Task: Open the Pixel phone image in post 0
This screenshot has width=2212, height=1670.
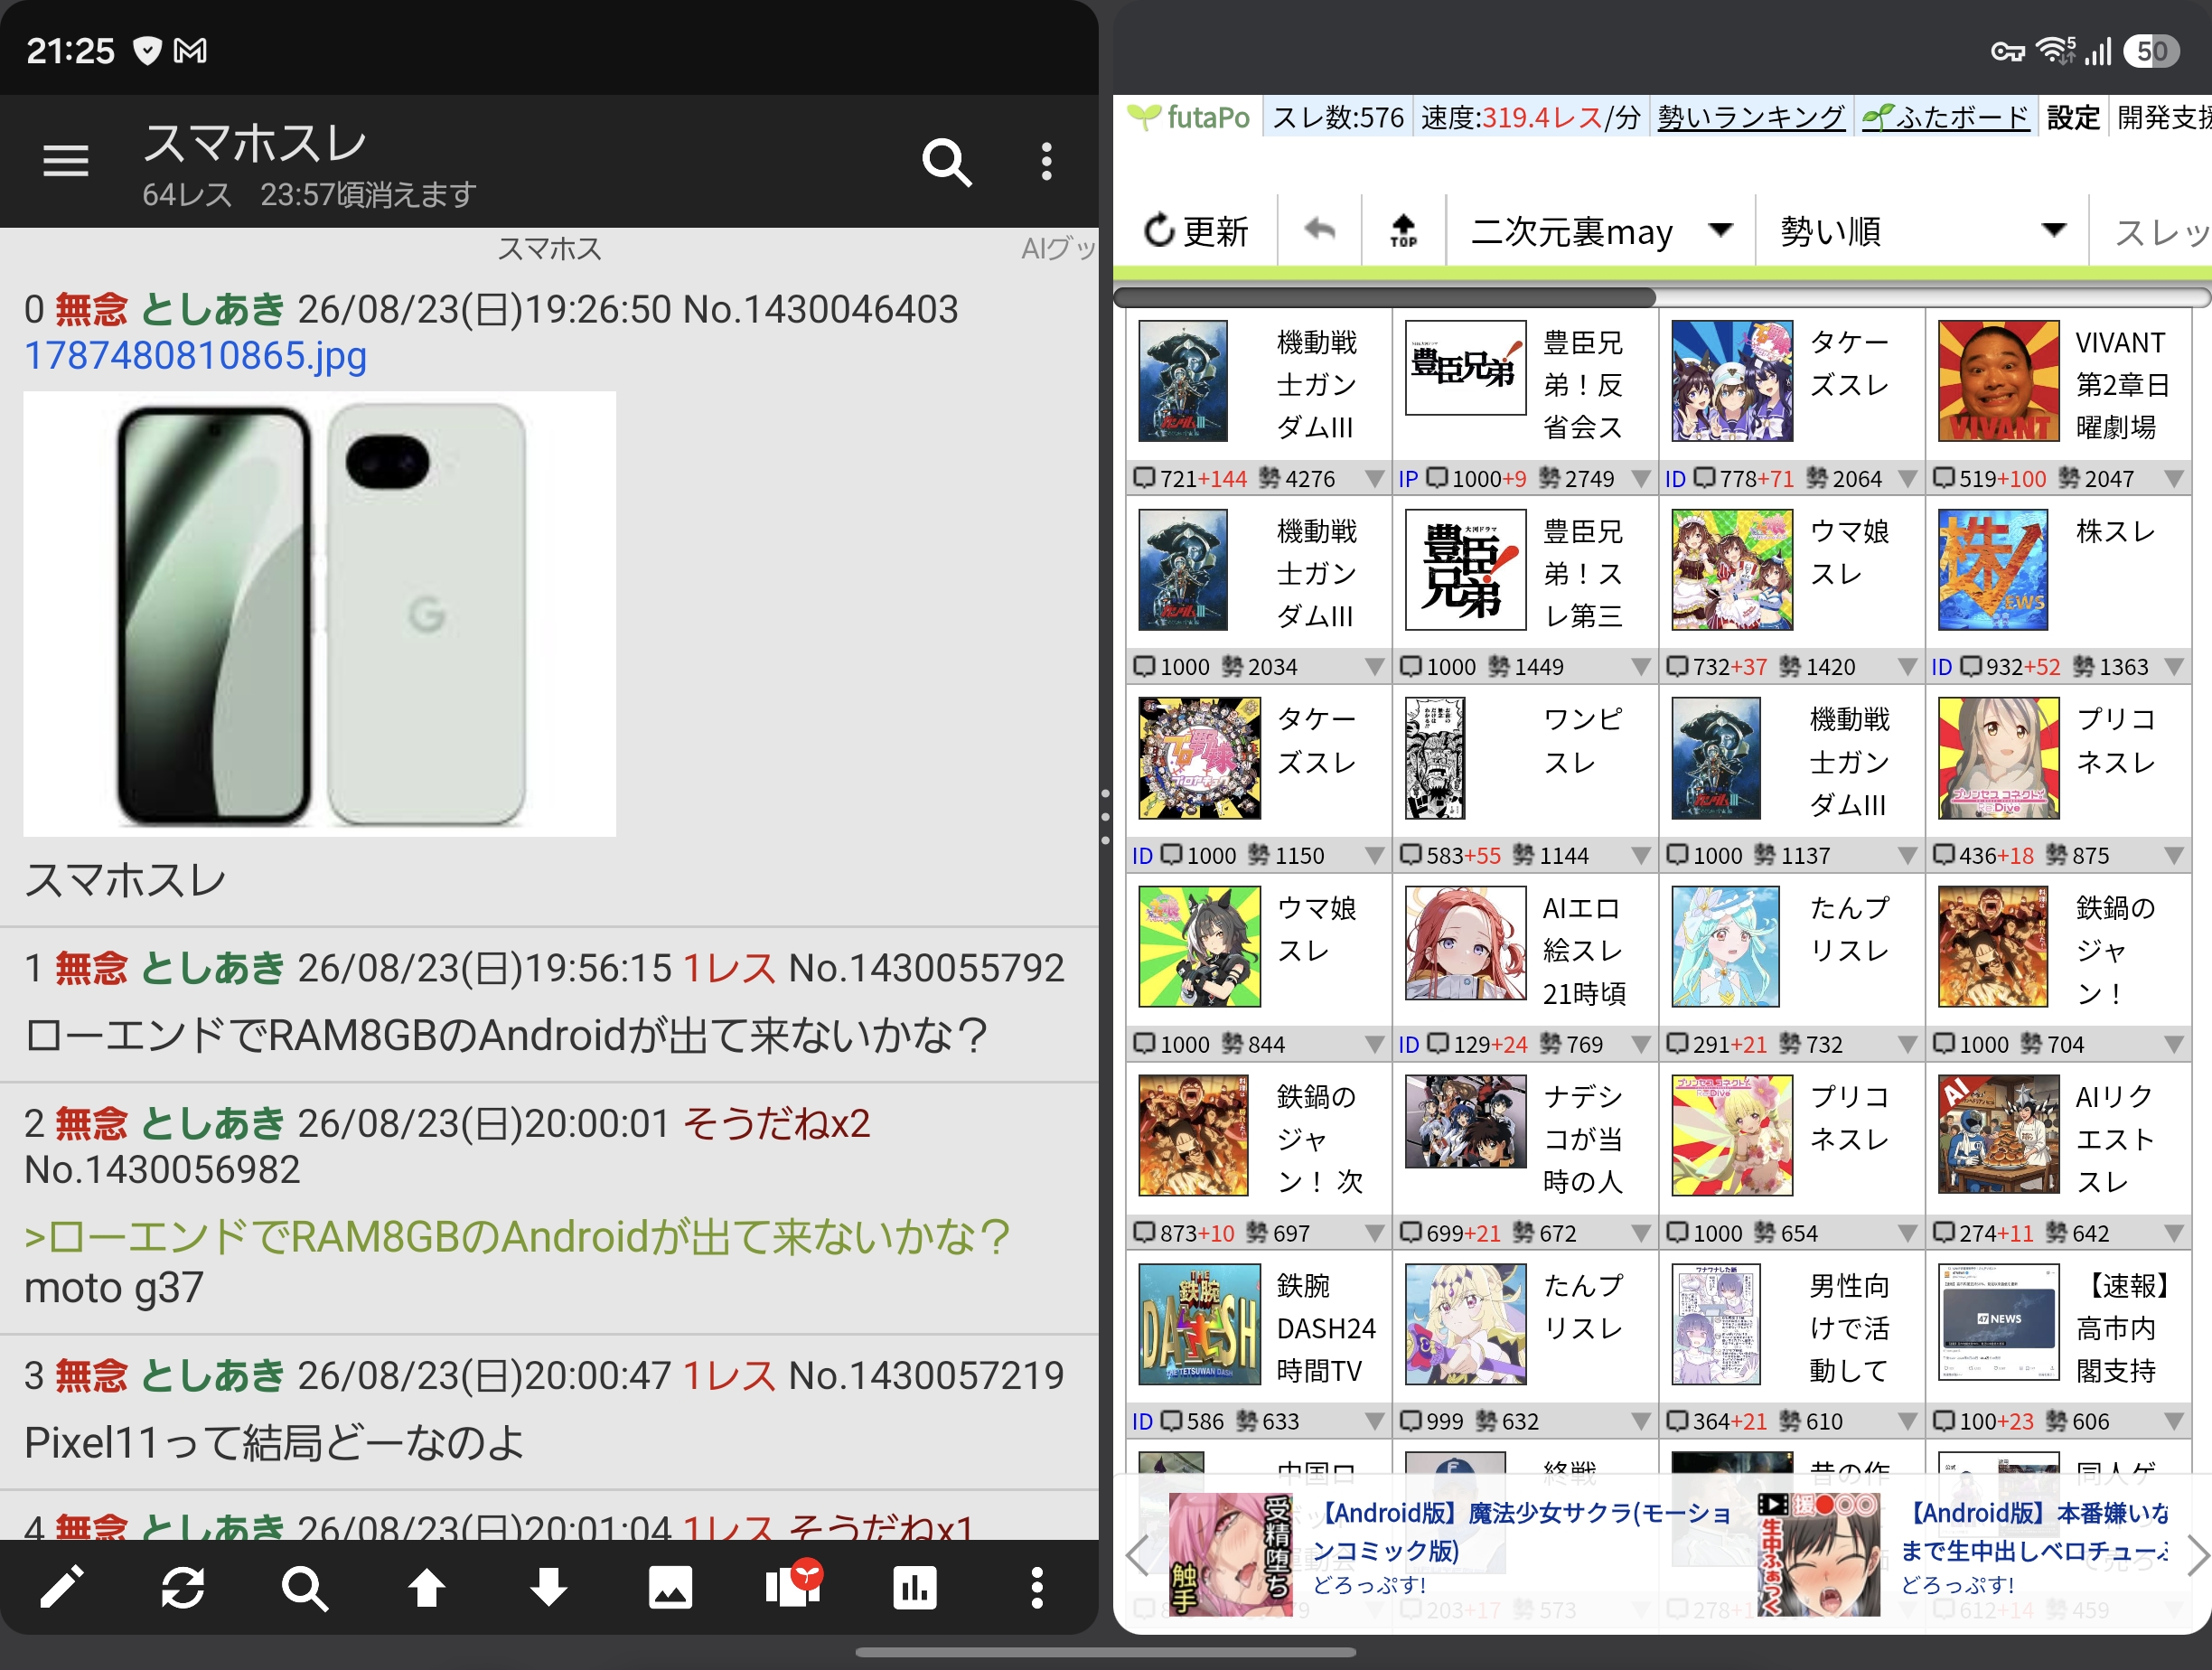Action: click(x=320, y=614)
